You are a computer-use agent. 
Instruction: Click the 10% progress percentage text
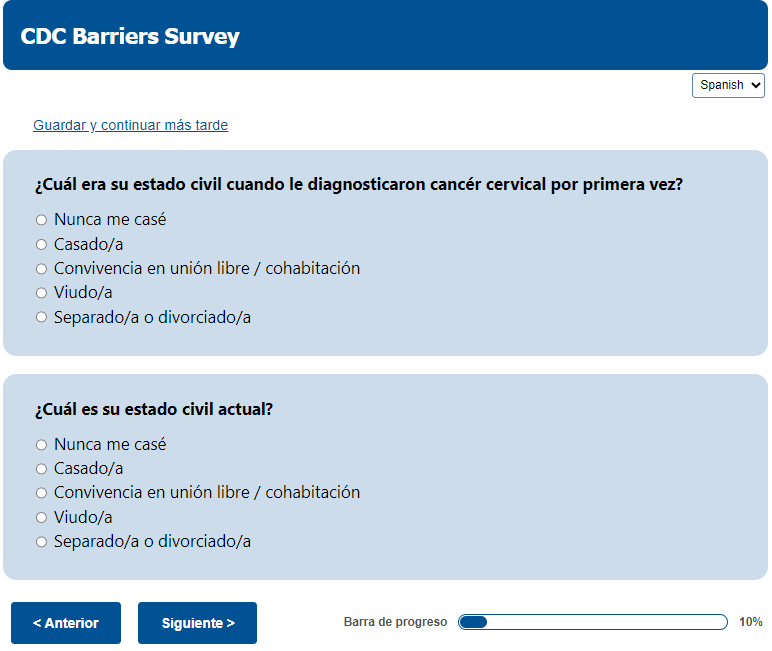[x=750, y=622]
